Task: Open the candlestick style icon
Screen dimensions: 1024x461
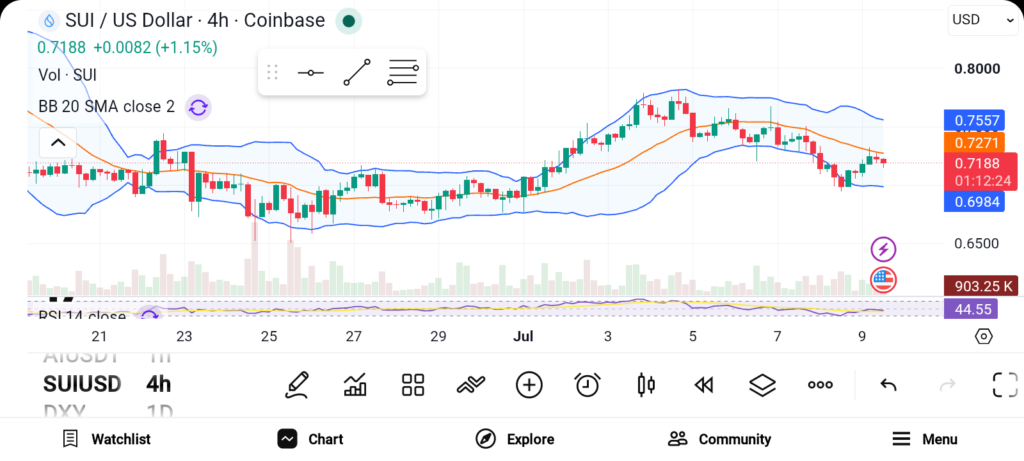Action: [646, 385]
